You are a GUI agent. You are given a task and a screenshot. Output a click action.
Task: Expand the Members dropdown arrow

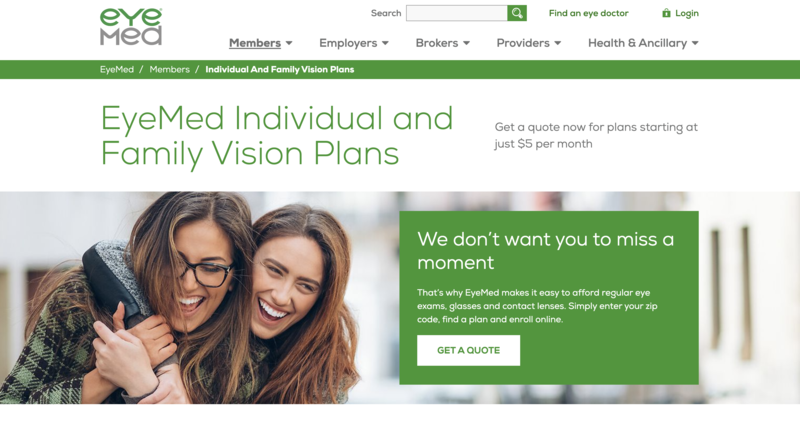(289, 43)
